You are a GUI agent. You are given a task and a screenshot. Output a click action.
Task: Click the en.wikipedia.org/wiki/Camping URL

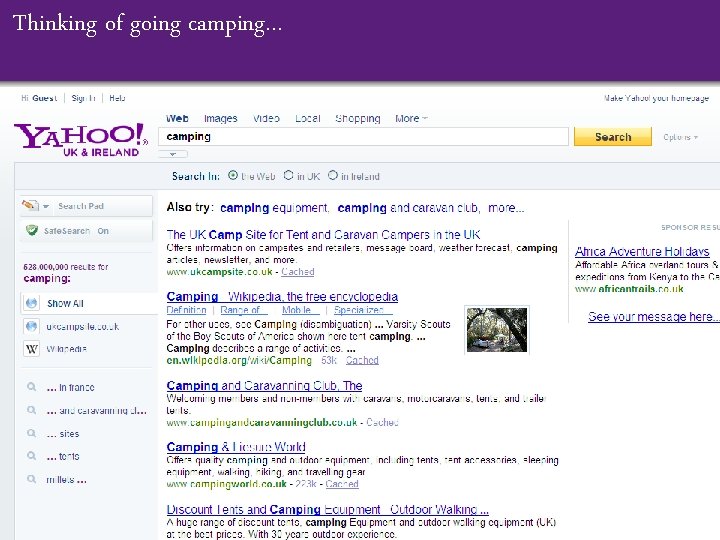239,360
